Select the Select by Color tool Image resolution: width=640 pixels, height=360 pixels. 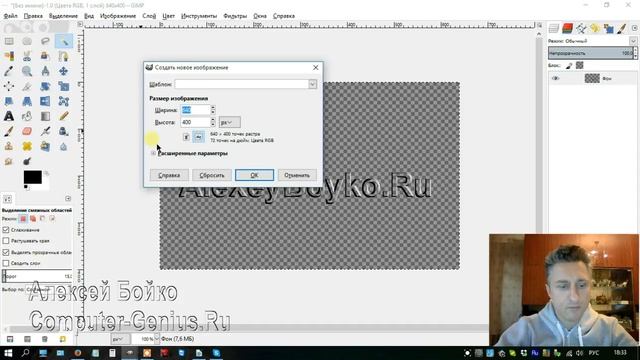pos(9,56)
